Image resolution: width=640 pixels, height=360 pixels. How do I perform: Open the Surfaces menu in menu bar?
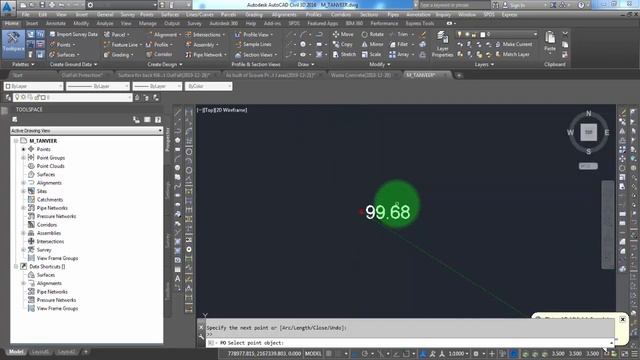(x=169, y=15)
